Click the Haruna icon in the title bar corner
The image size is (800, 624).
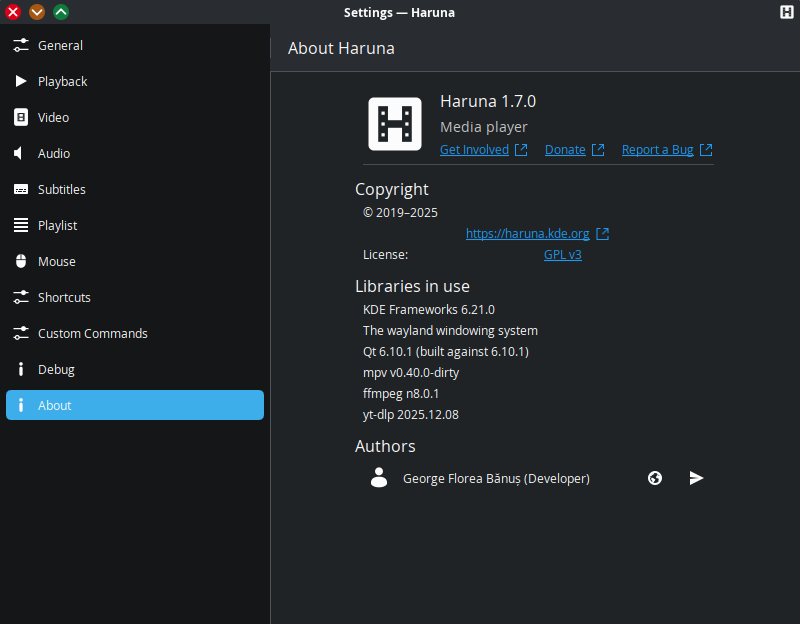[787, 12]
